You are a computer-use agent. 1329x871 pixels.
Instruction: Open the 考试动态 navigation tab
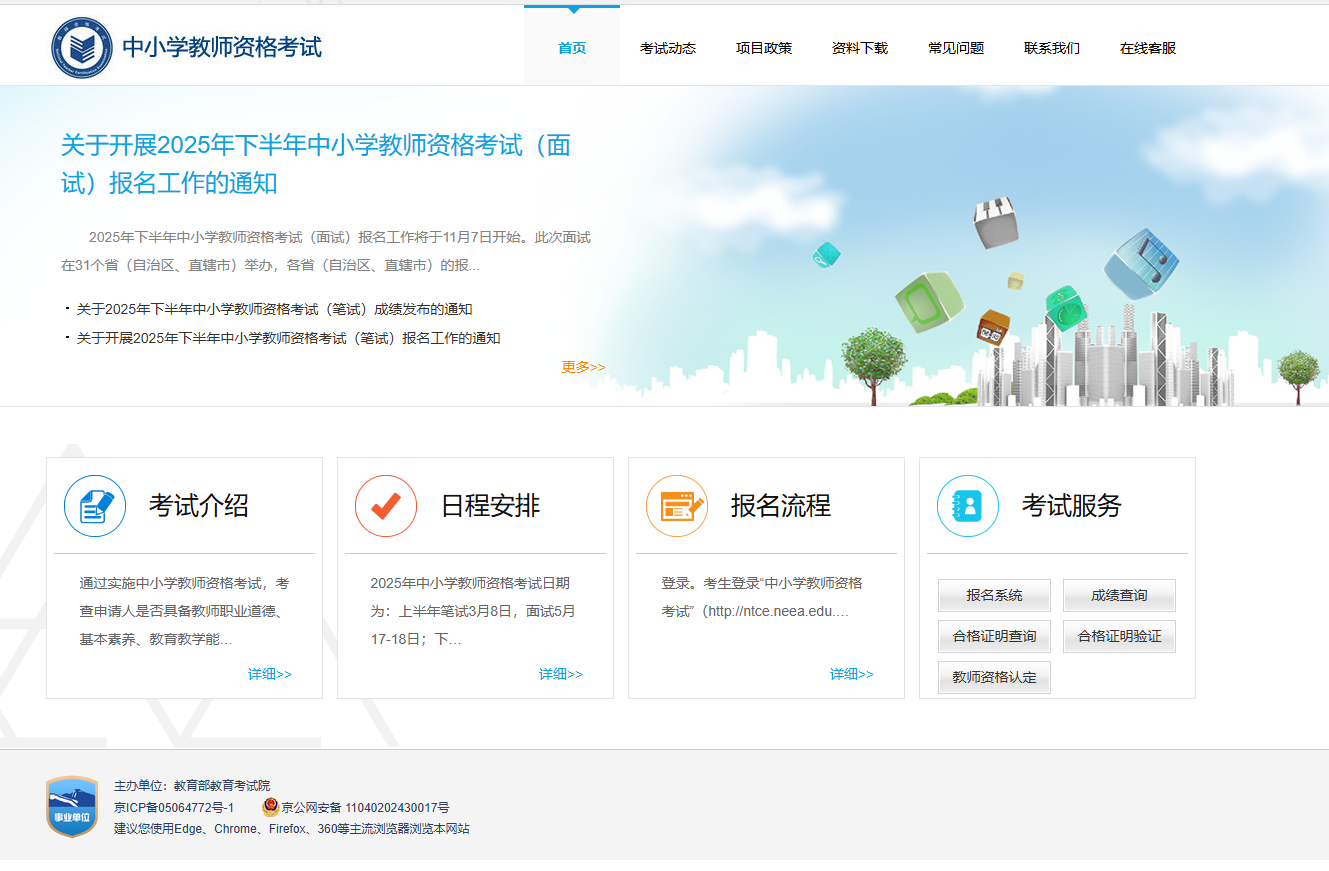point(668,48)
